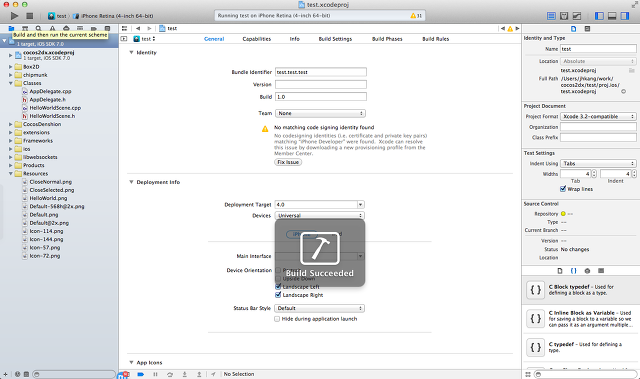
Task: Show the Media library
Action: coord(601,271)
